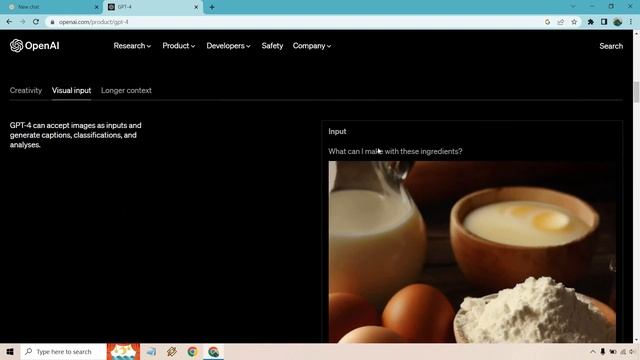
Task: Toggle the browser side panel icon
Action: pyautogui.click(x=604, y=22)
